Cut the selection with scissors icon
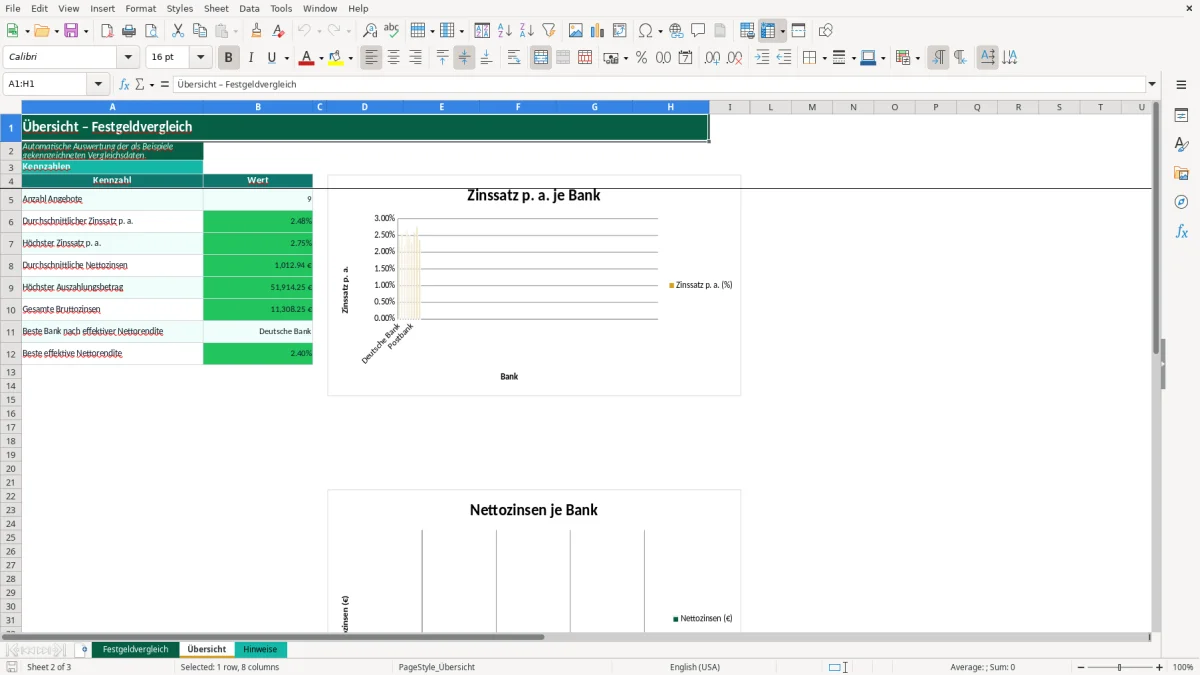This screenshot has height=675, width=1200. click(178, 31)
